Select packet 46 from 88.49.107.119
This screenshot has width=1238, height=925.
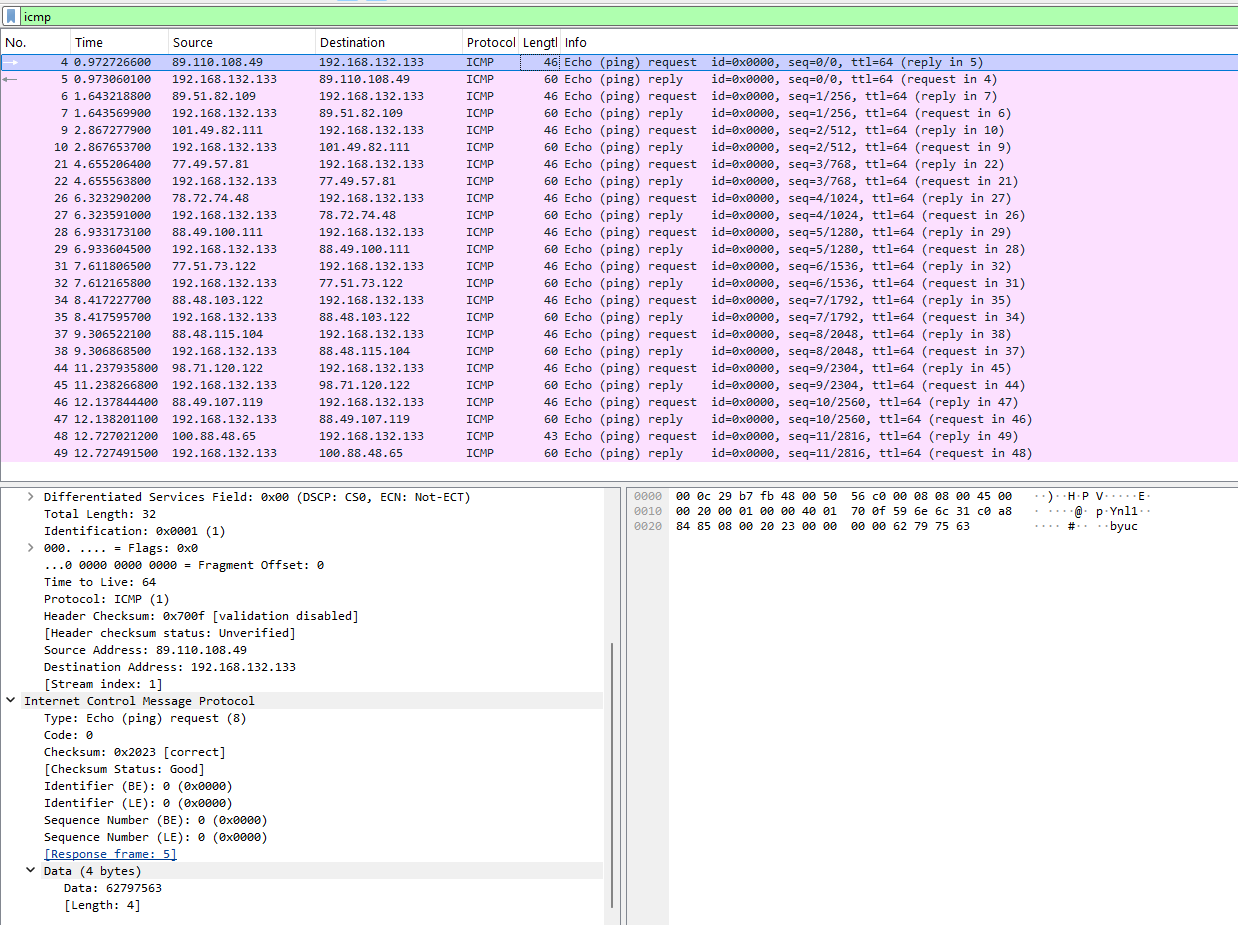click(619, 402)
